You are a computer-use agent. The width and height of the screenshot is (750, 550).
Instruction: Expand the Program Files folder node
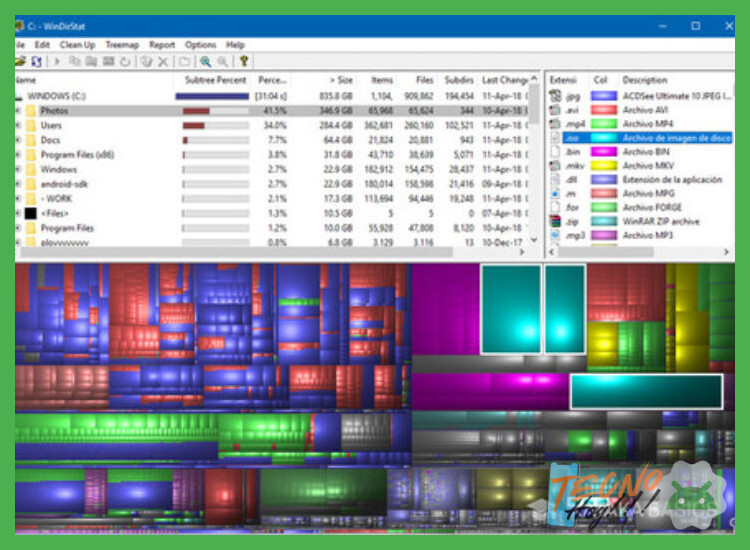tap(18, 228)
